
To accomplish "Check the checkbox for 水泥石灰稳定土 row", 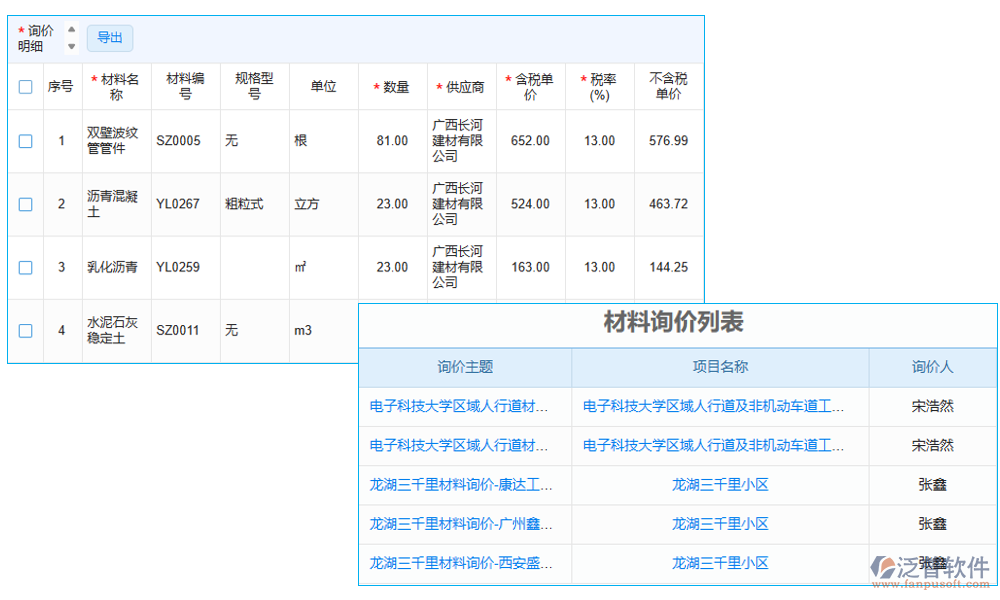I will click(25, 330).
